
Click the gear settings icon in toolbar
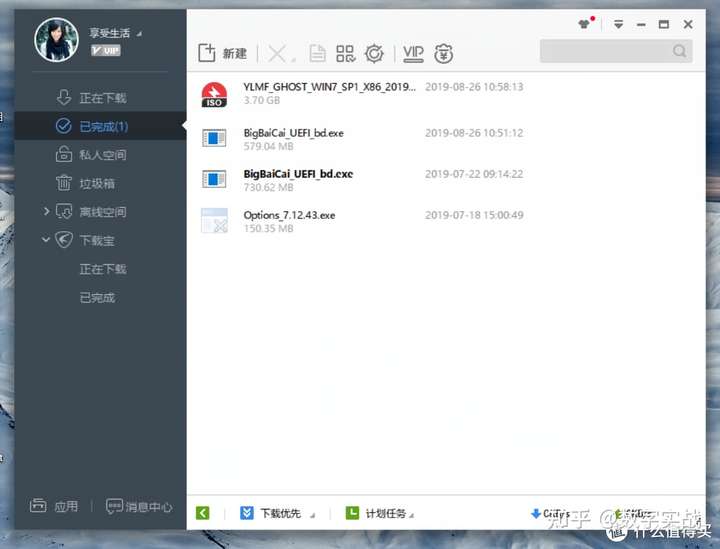[374, 53]
